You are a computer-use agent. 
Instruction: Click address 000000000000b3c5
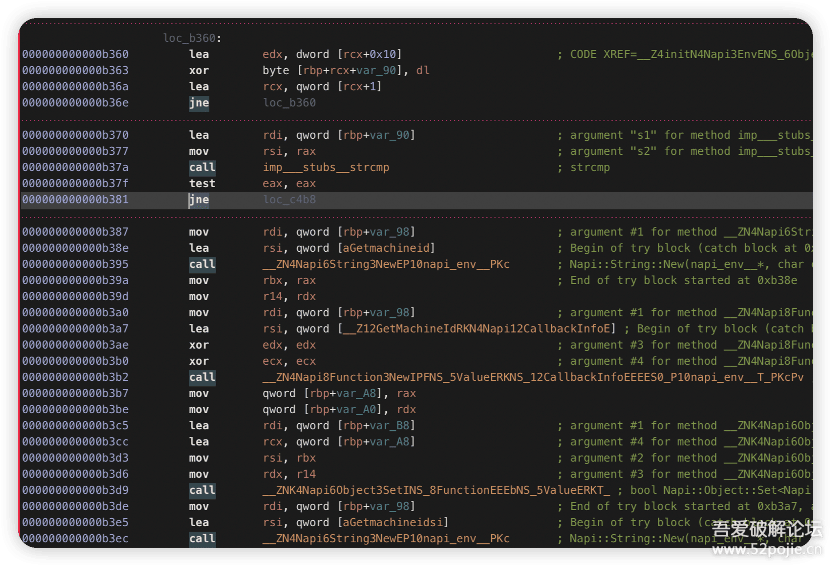point(75,425)
